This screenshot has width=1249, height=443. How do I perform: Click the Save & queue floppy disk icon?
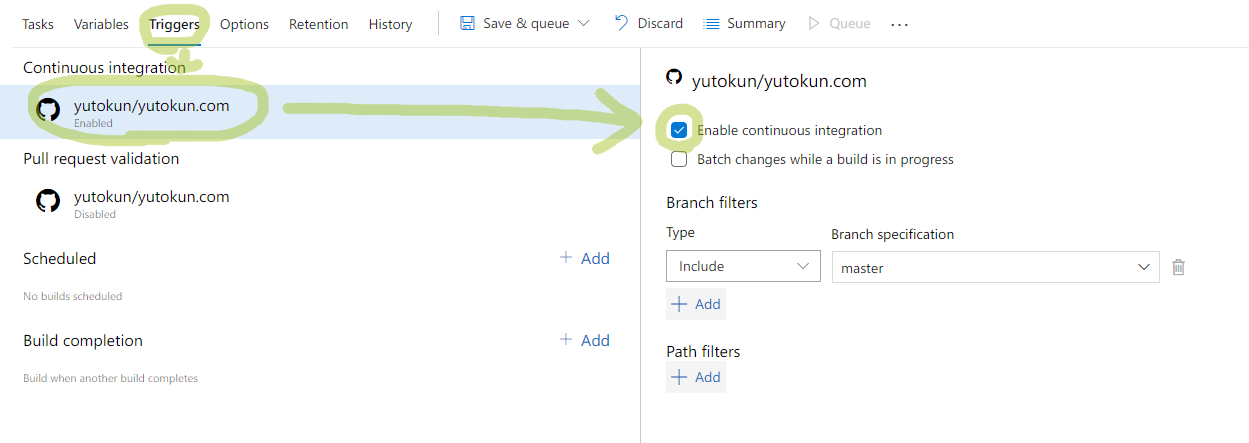(x=467, y=23)
